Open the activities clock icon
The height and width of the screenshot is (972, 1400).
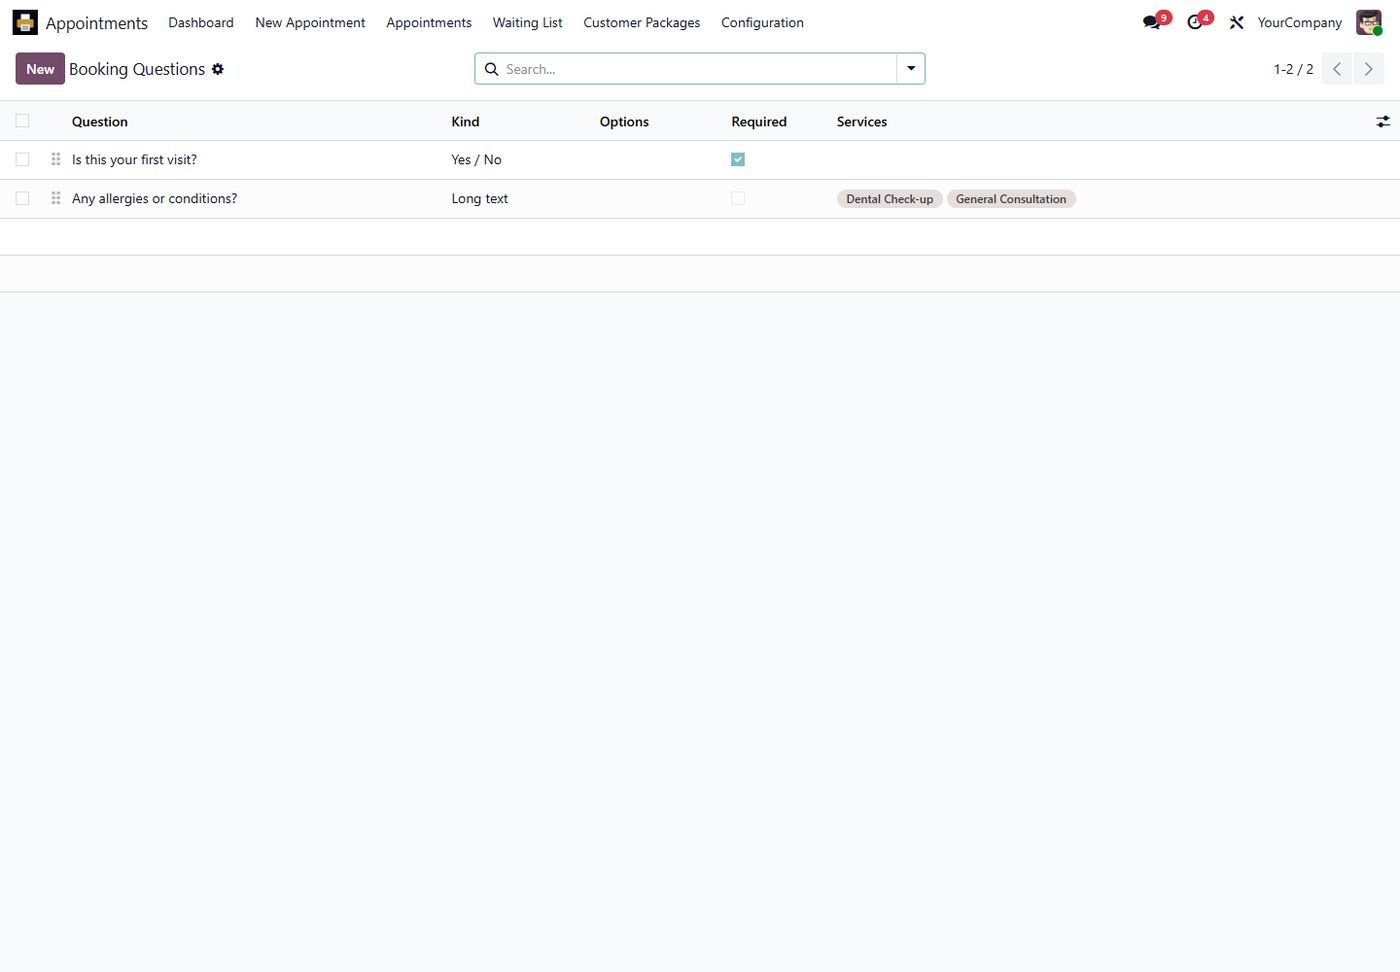tap(1194, 22)
